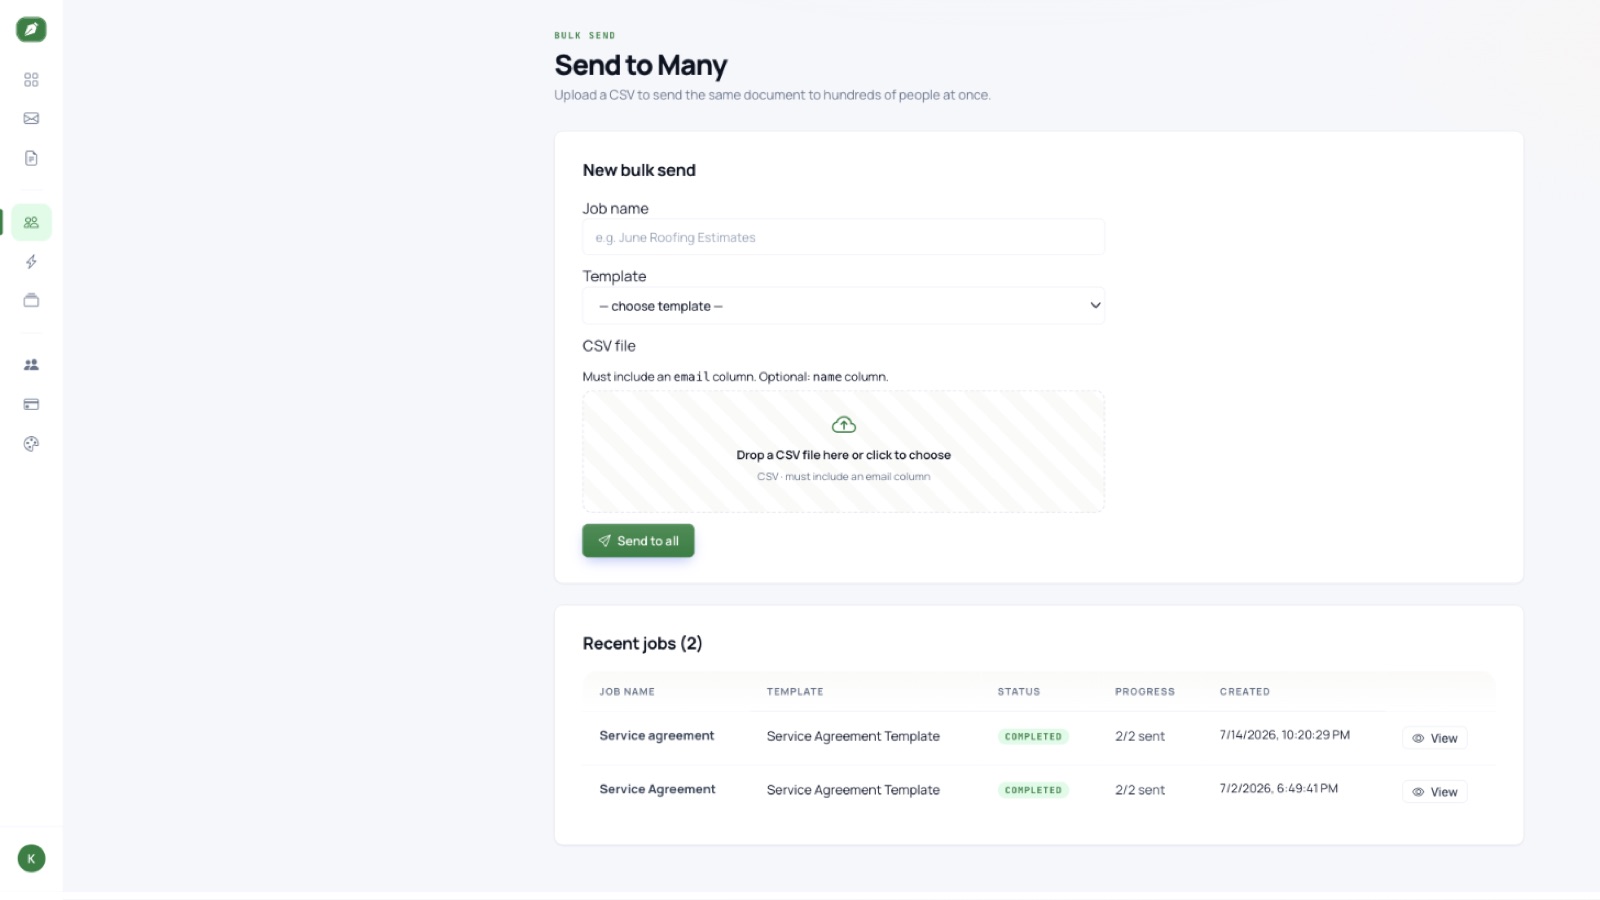Click the Send to all button

[638, 541]
